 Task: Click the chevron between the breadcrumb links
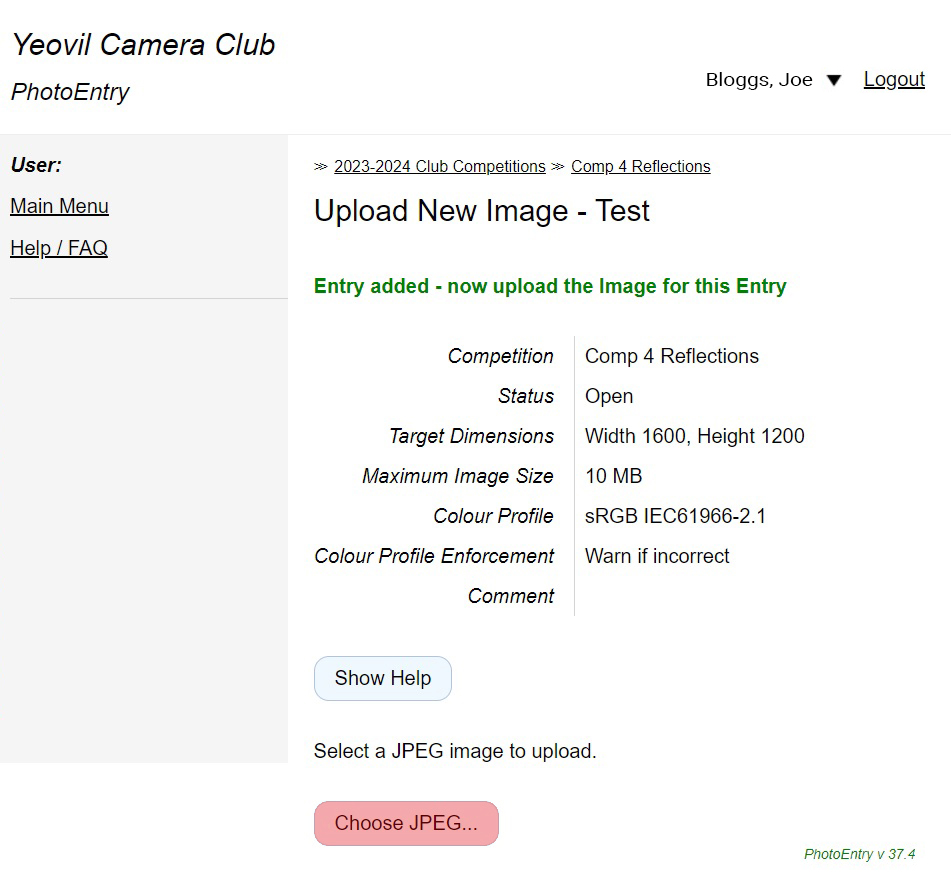pyautogui.click(x=558, y=167)
